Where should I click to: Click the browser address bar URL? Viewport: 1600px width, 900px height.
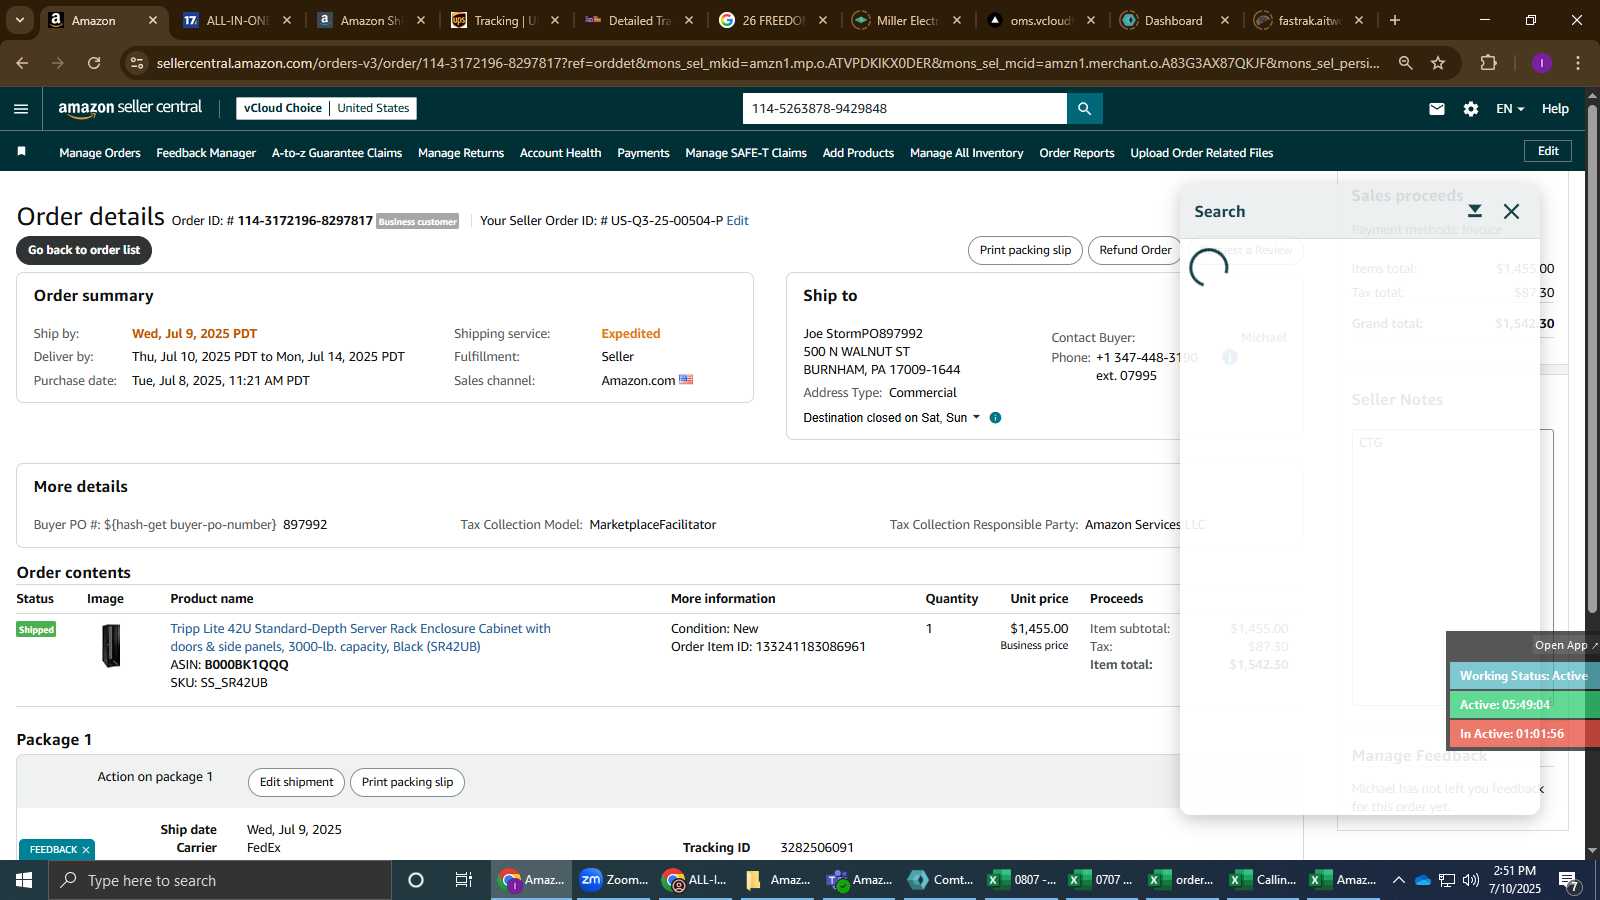coord(767,63)
